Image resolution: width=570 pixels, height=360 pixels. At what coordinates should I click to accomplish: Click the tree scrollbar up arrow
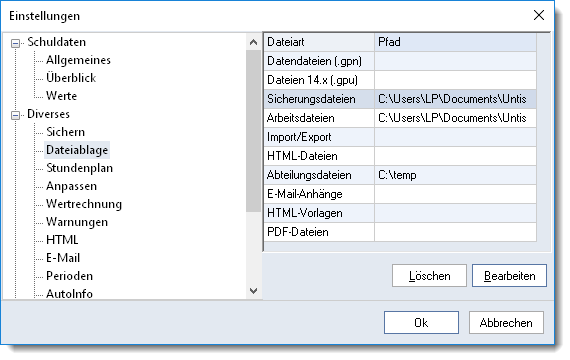pos(253,42)
